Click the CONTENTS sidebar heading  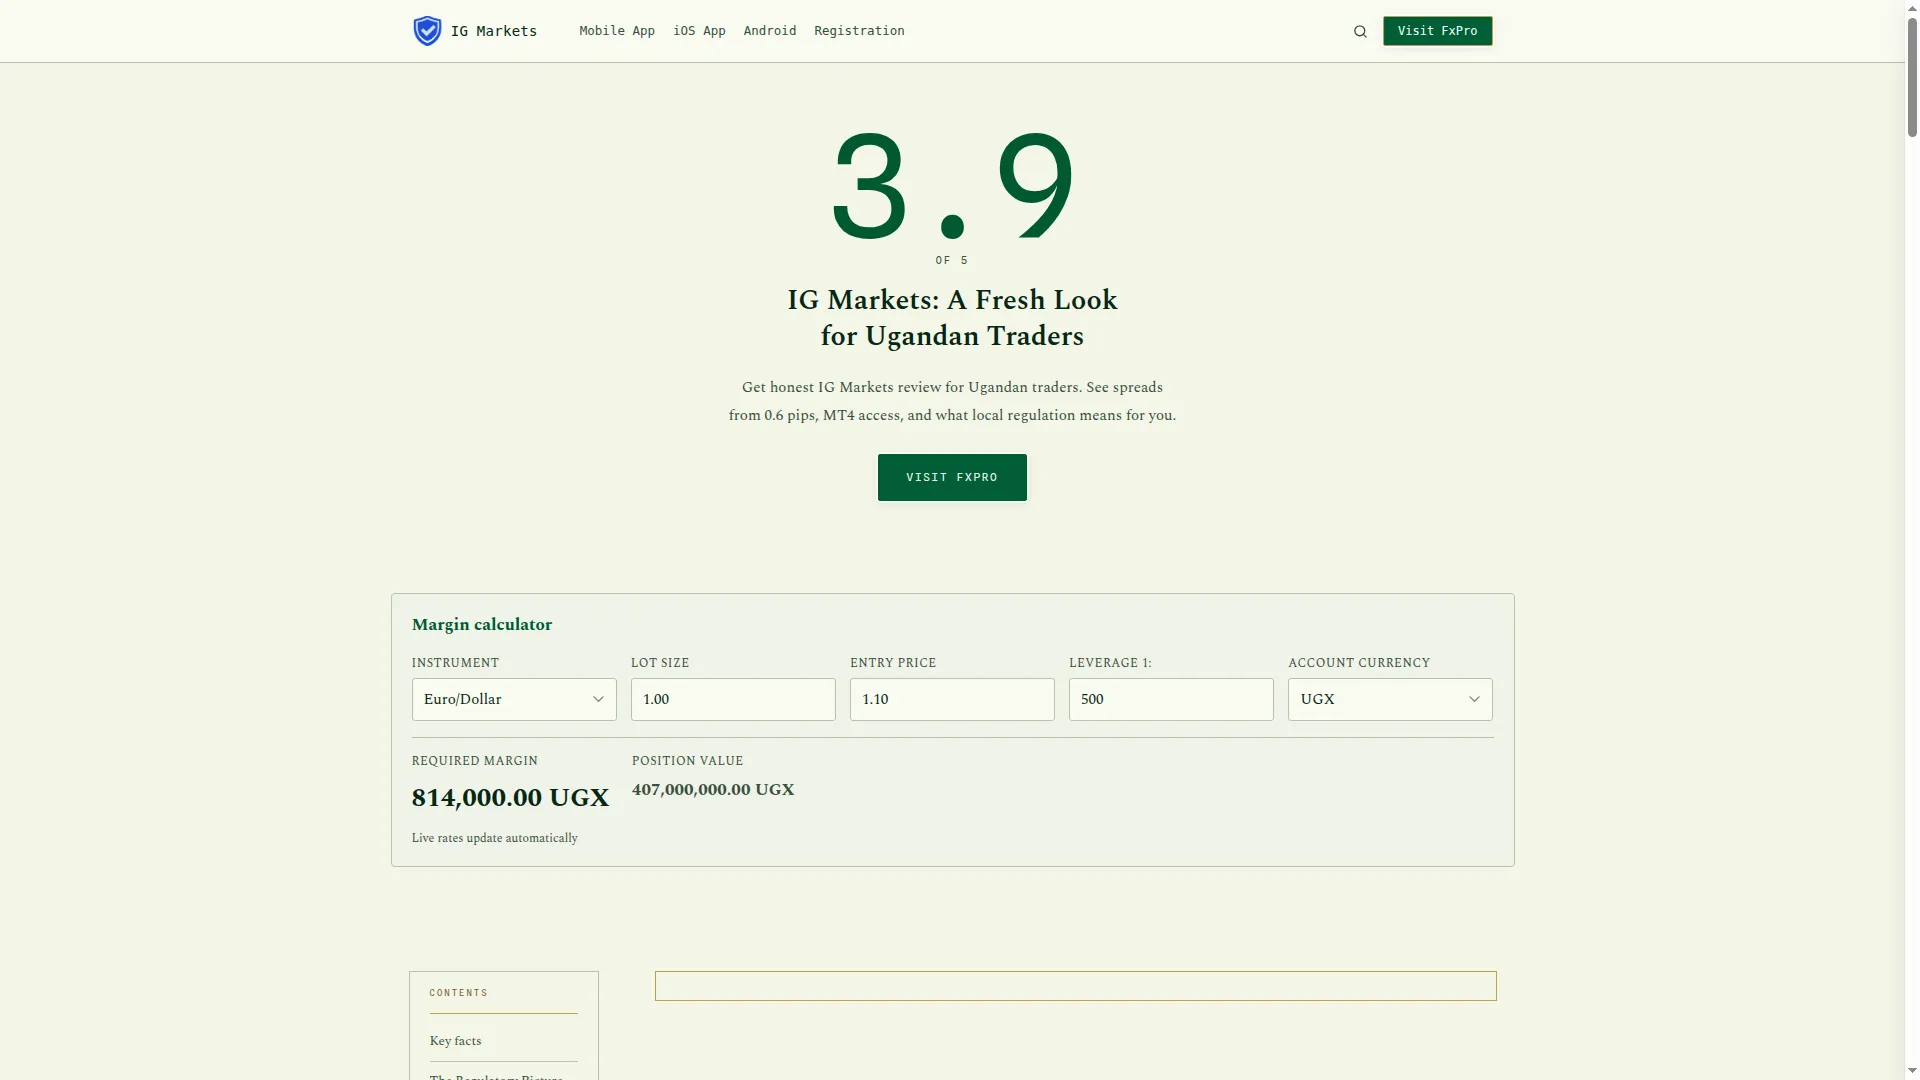click(x=459, y=993)
